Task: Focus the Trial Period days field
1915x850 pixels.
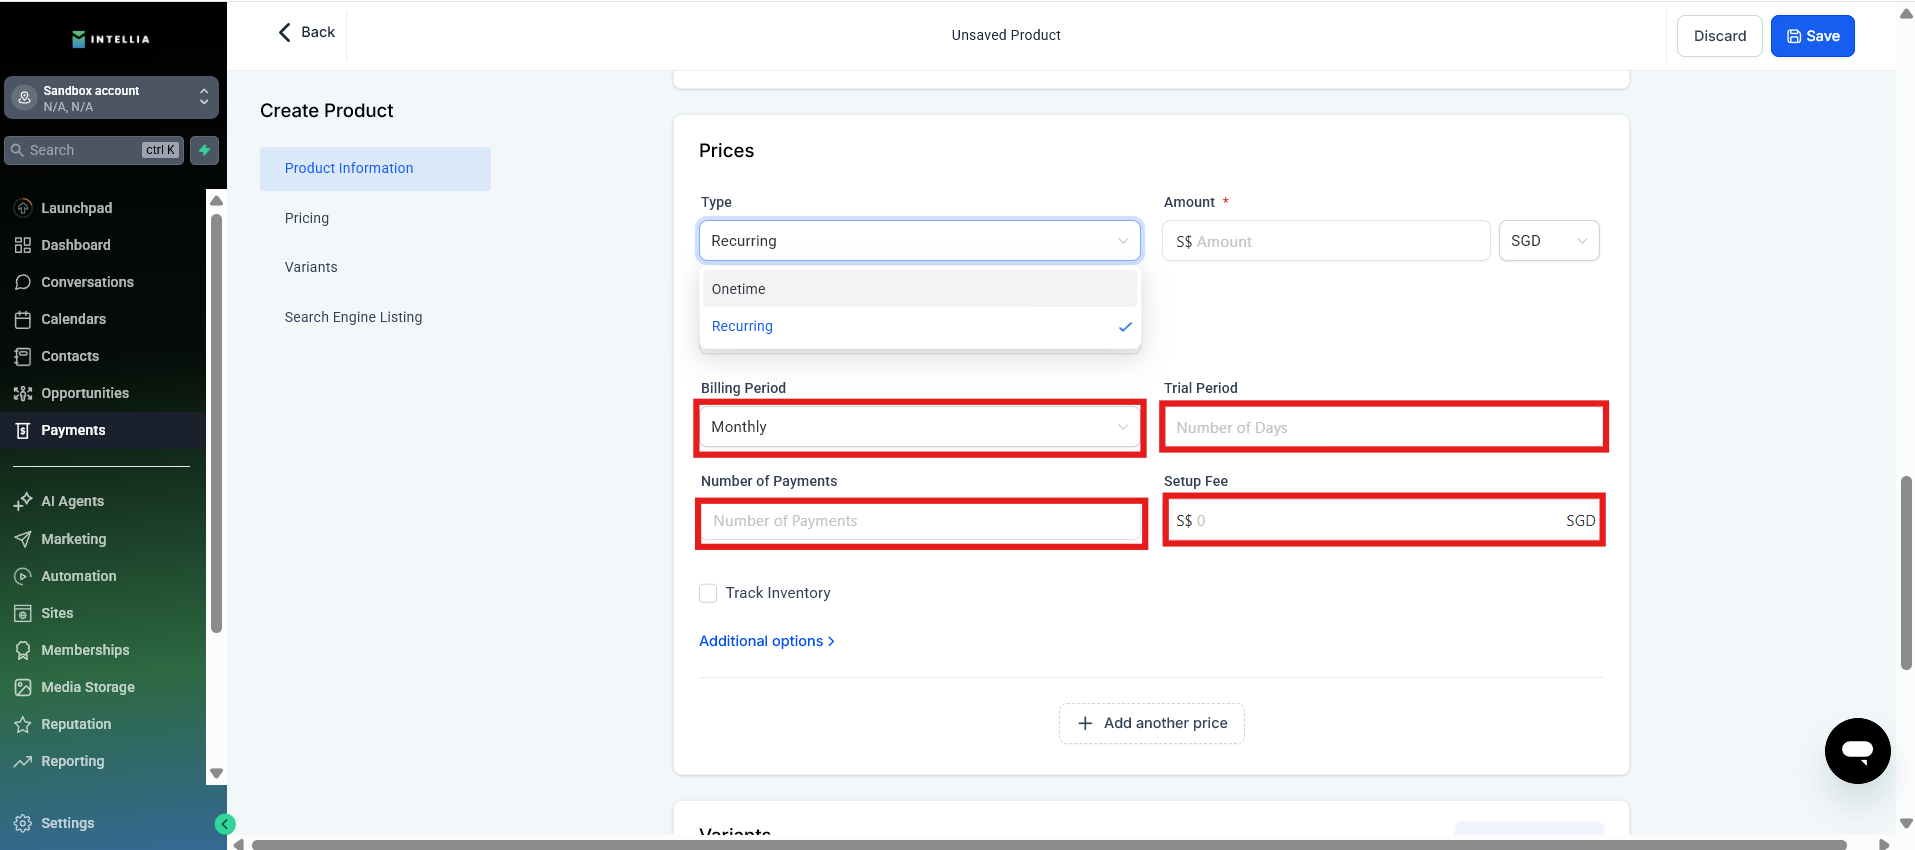Action: click(x=1383, y=428)
